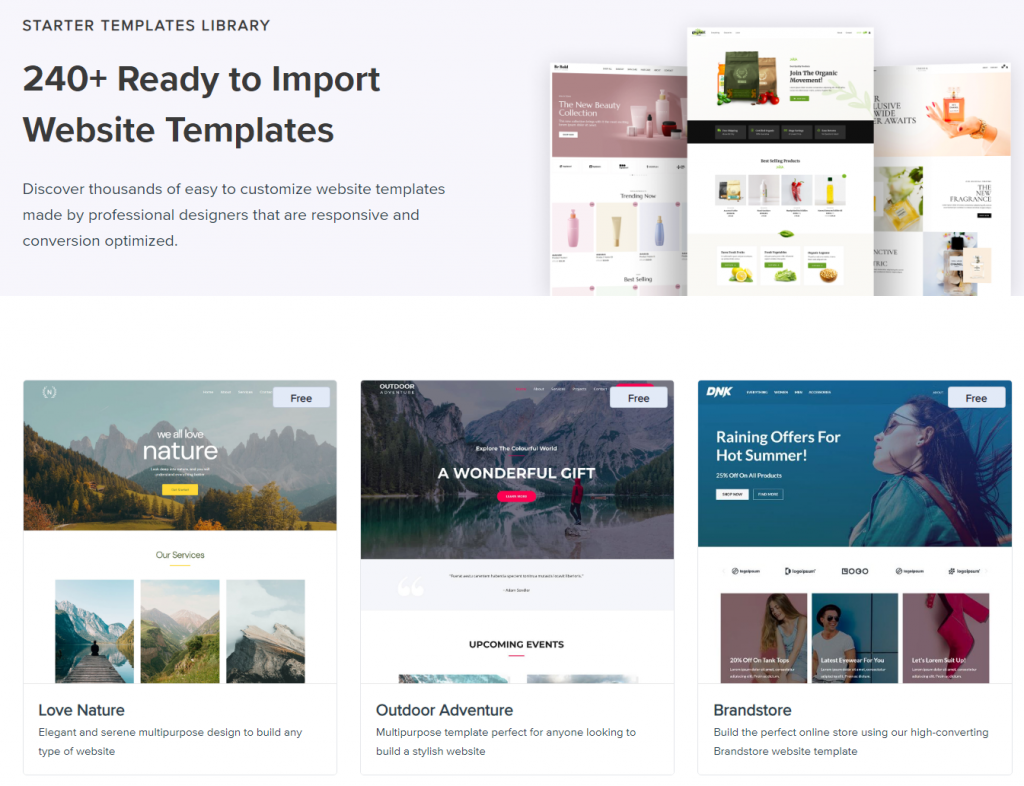The height and width of the screenshot is (786, 1024).
Task: Click the Outdoor Adventure logo
Action: (x=397, y=388)
